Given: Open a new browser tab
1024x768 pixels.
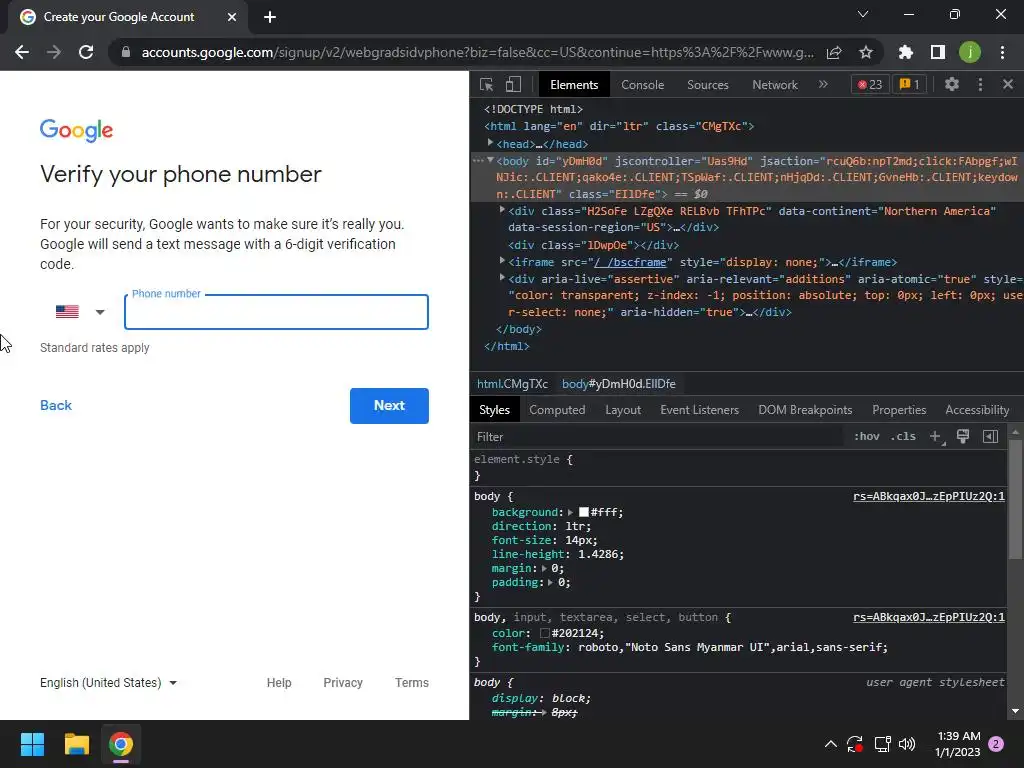Looking at the screenshot, I should [270, 17].
